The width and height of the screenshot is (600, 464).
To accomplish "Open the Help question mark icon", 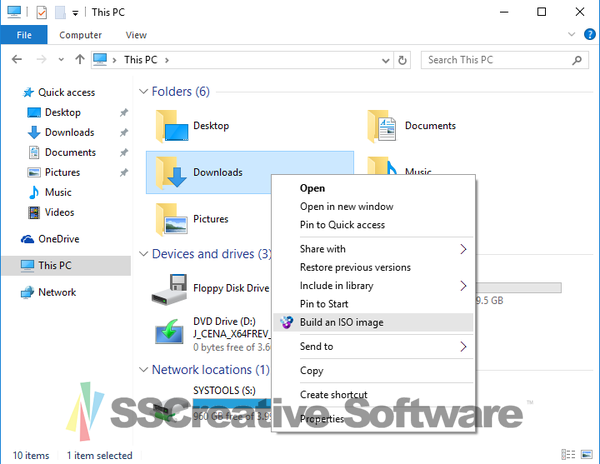I will 590,34.
